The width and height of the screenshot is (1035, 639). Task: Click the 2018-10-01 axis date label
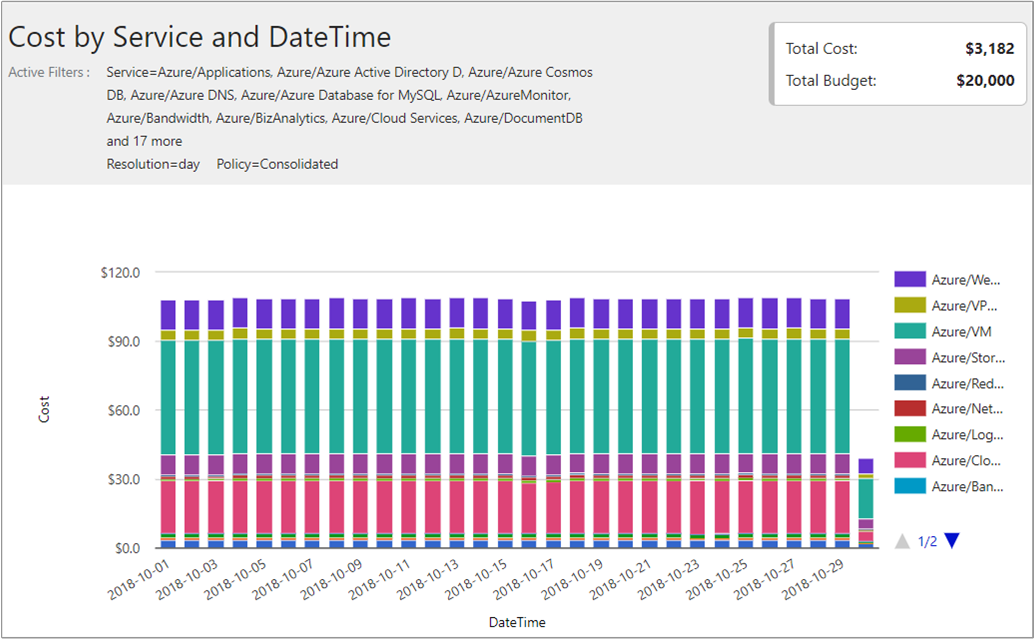pos(139,580)
